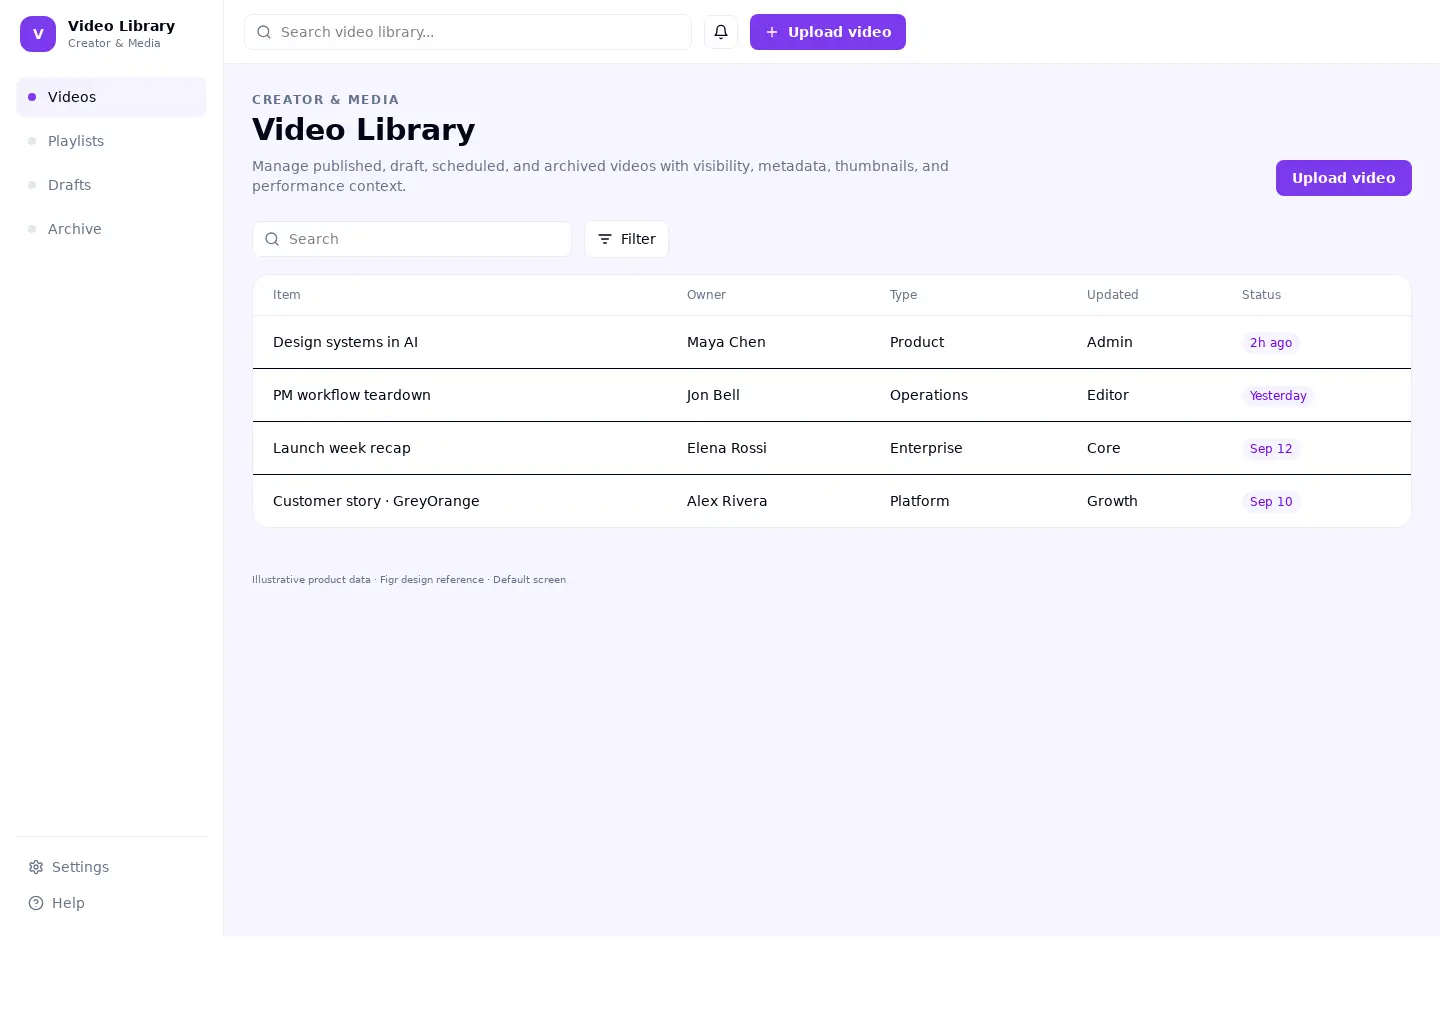Select 'Customer story · GreyOrange' item
The width and height of the screenshot is (1440, 1024).
376,501
